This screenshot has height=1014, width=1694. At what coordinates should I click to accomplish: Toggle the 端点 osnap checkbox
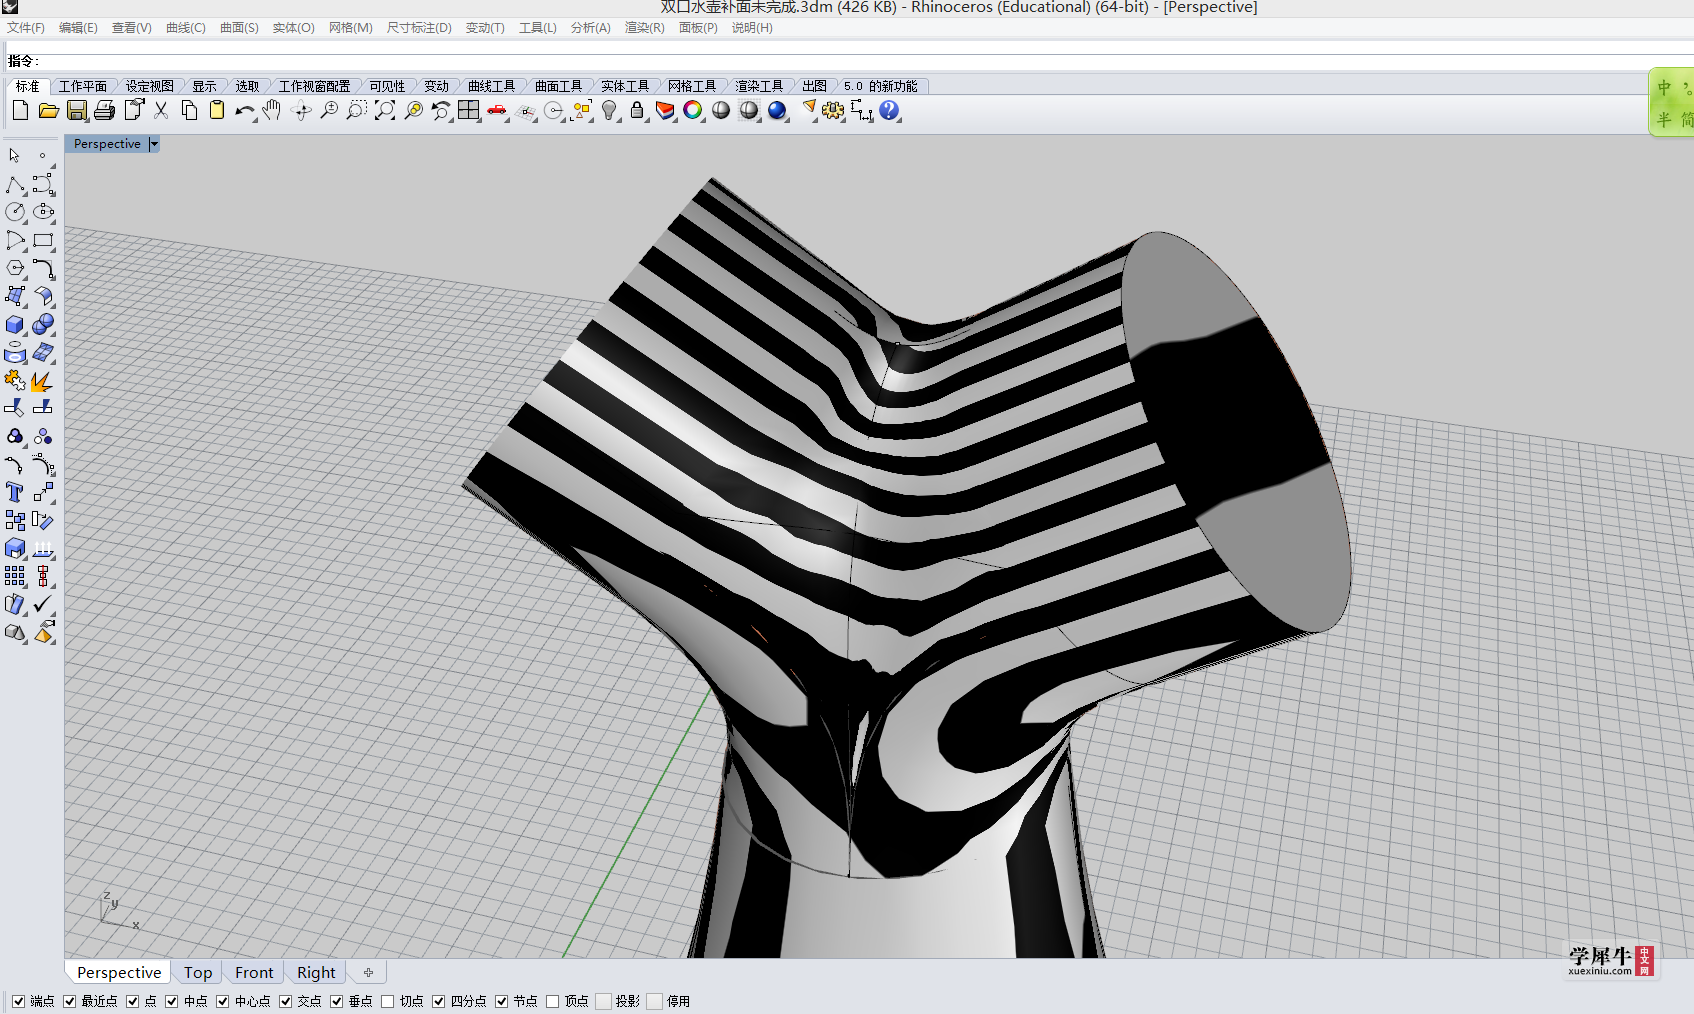[x=18, y=1001]
